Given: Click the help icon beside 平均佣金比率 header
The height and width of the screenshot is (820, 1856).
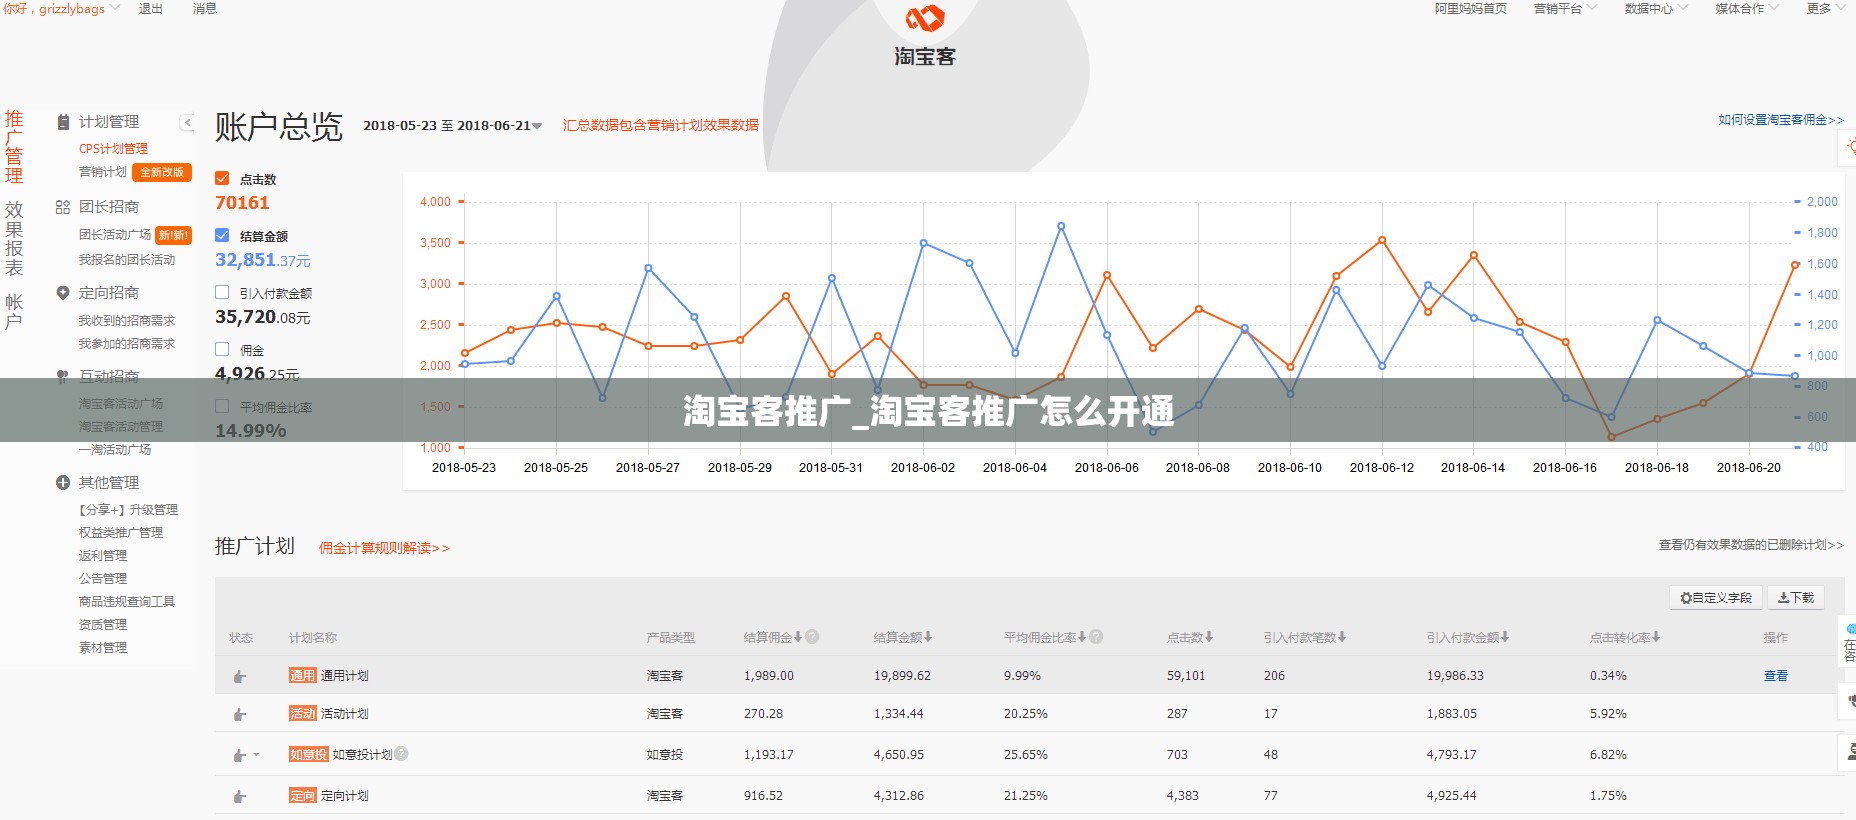Looking at the screenshot, I should point(1096,637).
